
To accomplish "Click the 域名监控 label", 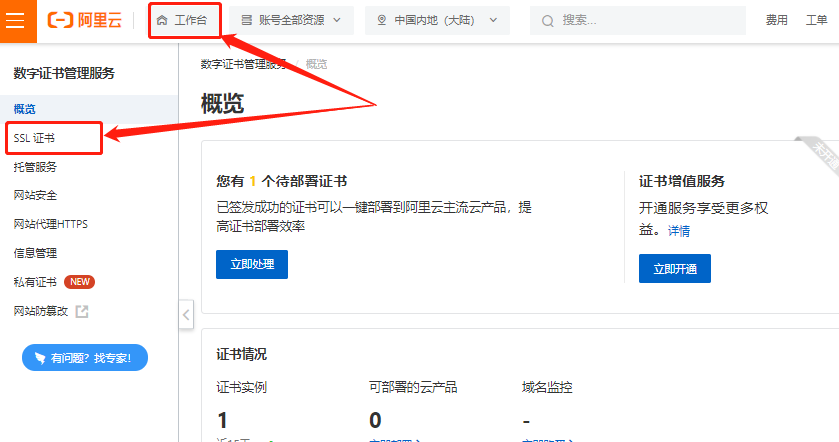I will [x=547, y=387].
